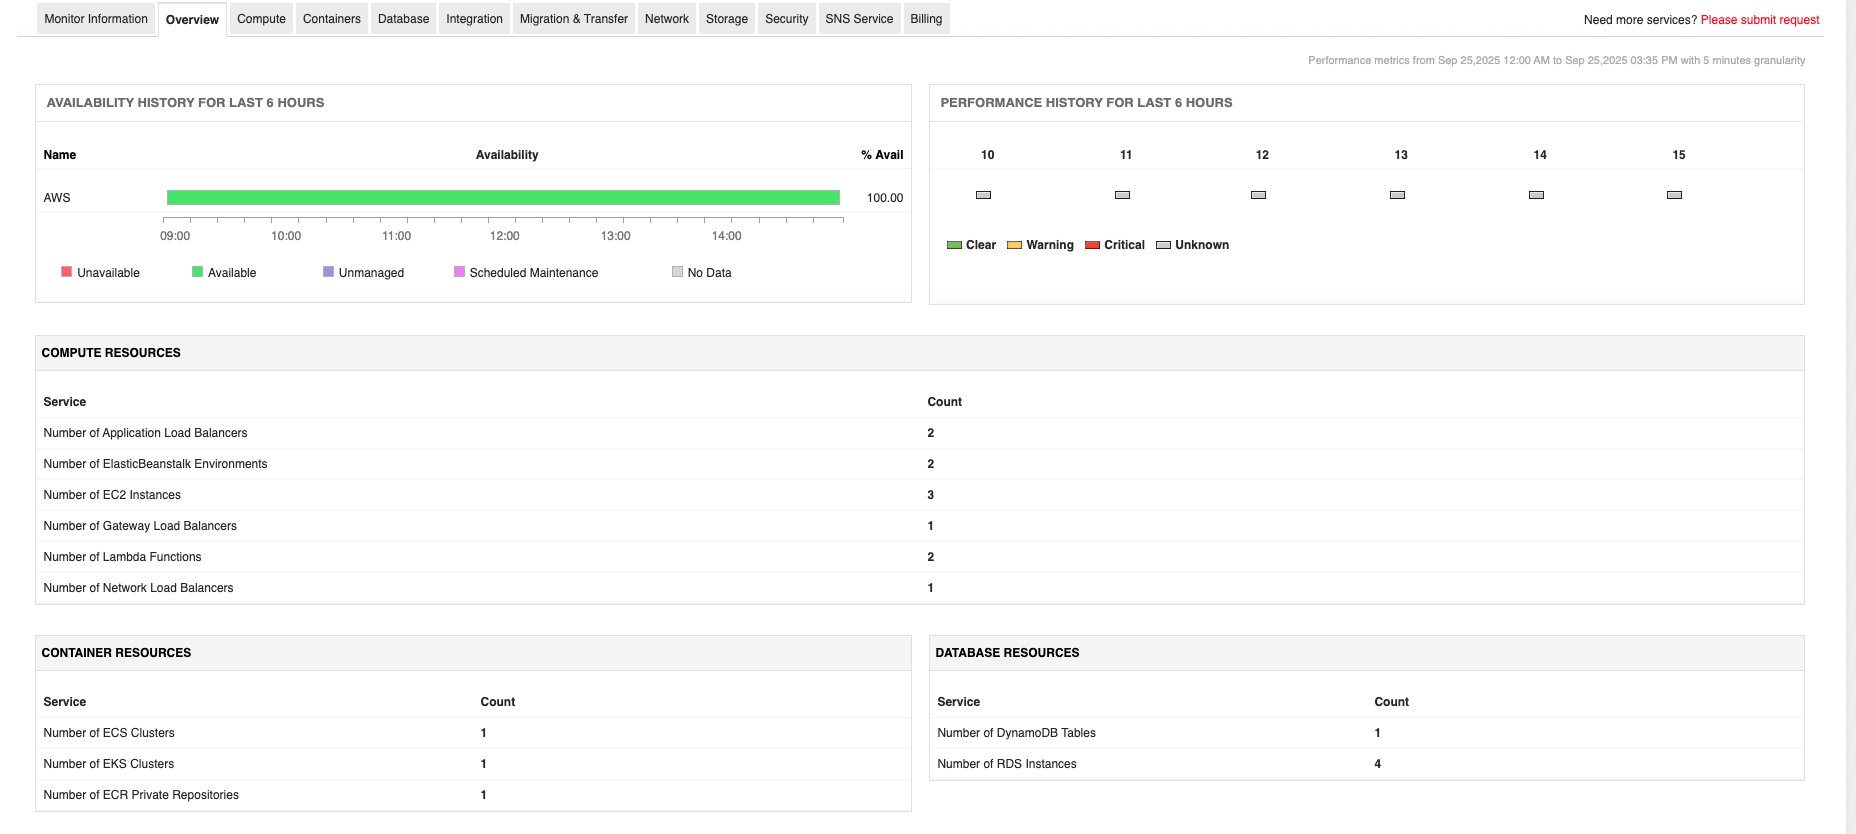Screen dimensions: 1856x834
Task: Open the Security tab
Action: point(787,19)
